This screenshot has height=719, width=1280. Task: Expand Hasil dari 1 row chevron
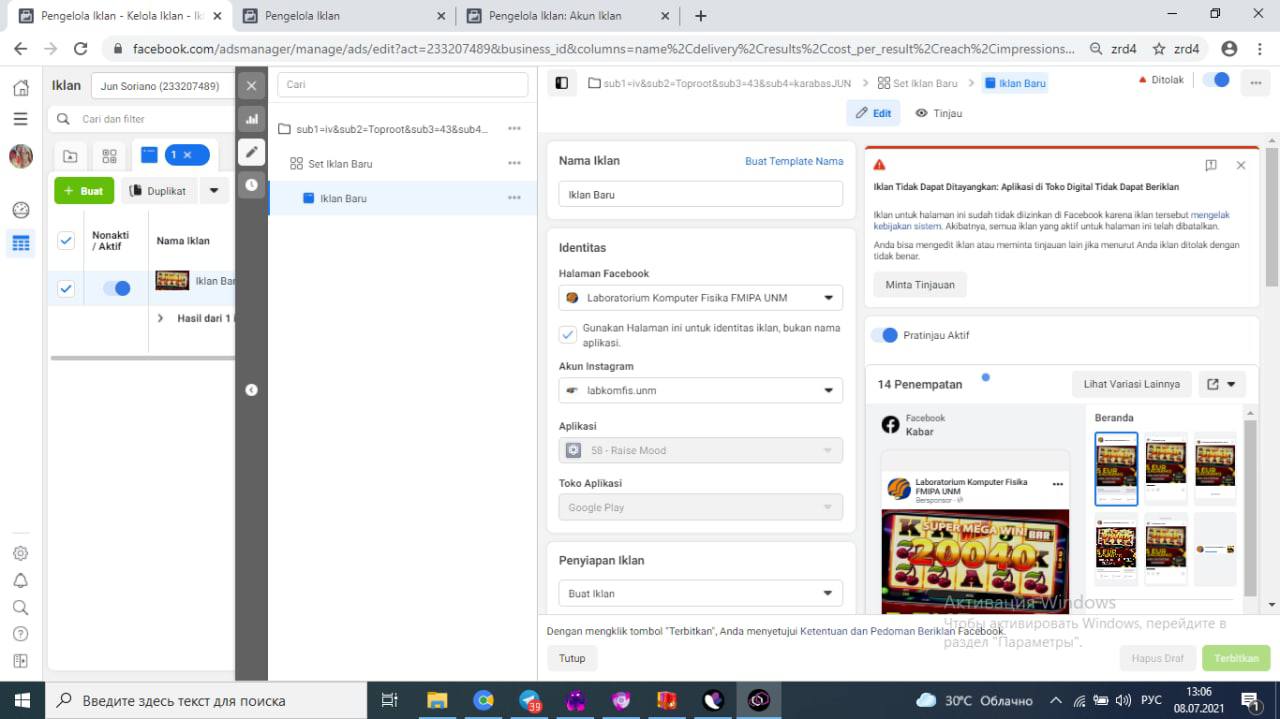tap(161, 318)
